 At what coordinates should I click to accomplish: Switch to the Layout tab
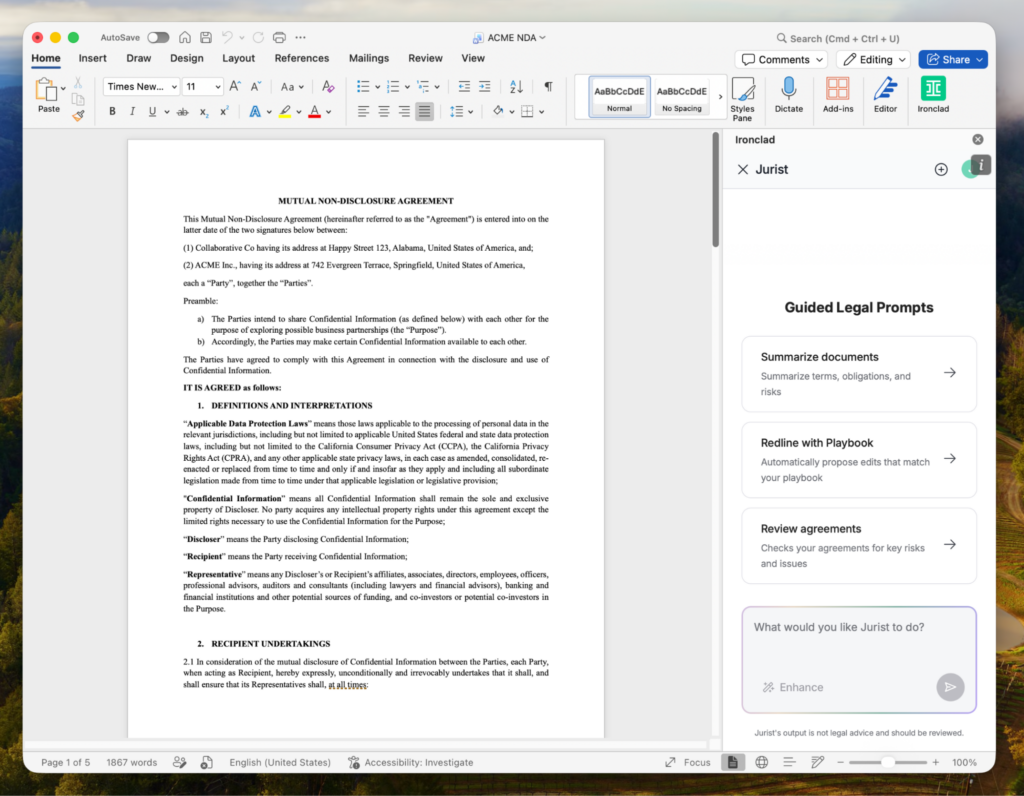pos(238,58)
